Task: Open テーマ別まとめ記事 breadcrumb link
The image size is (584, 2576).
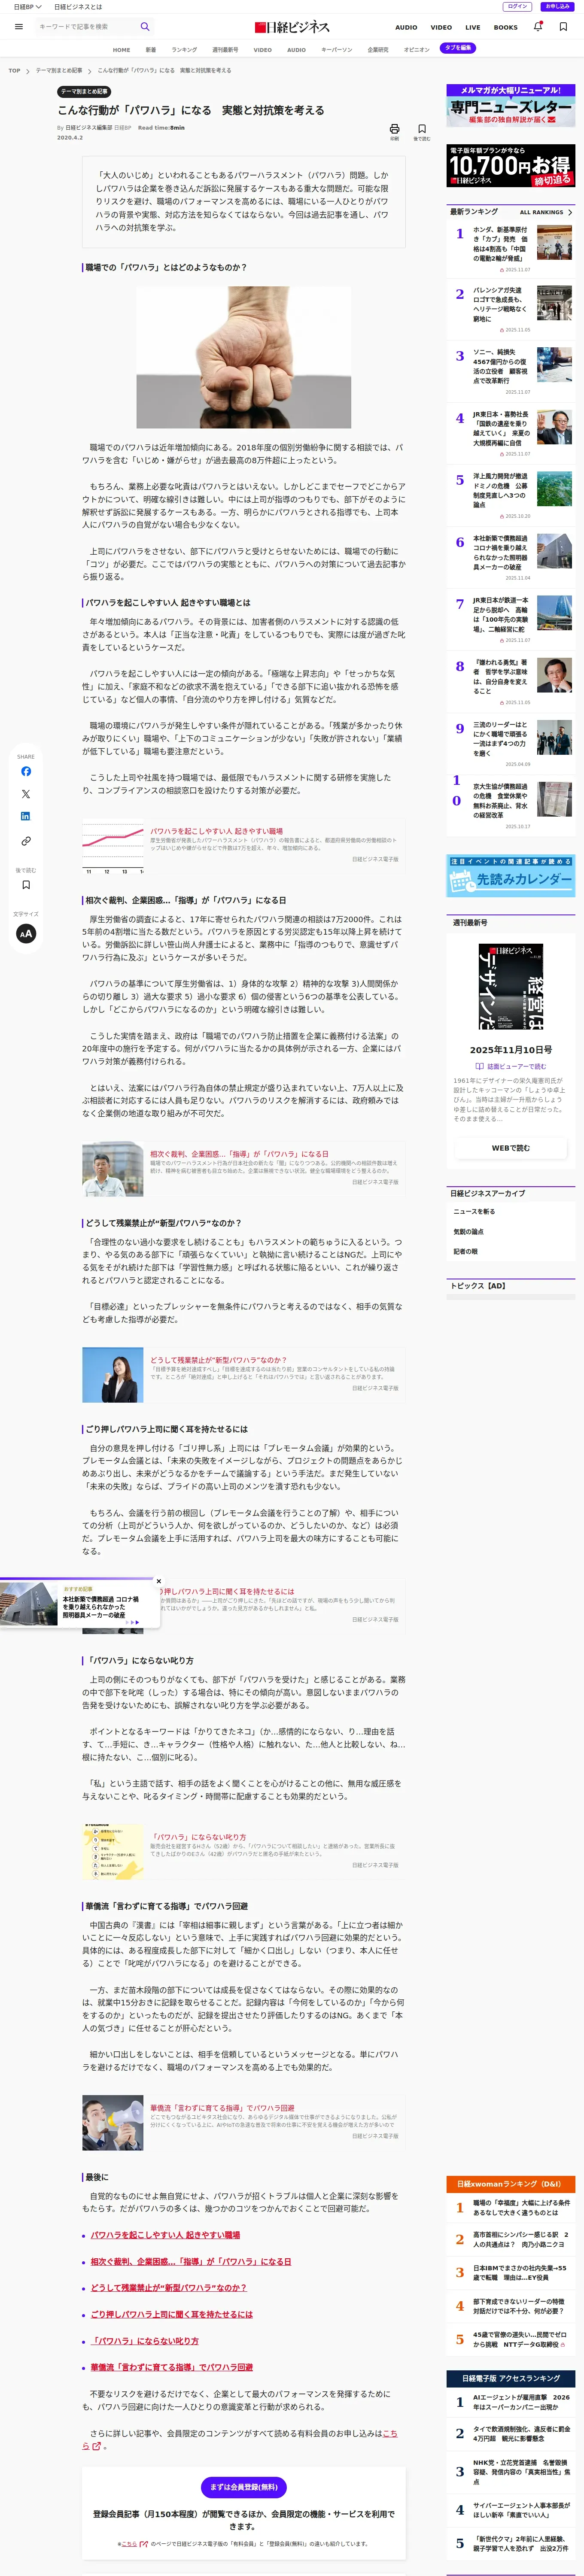Action: coord(59,71)
